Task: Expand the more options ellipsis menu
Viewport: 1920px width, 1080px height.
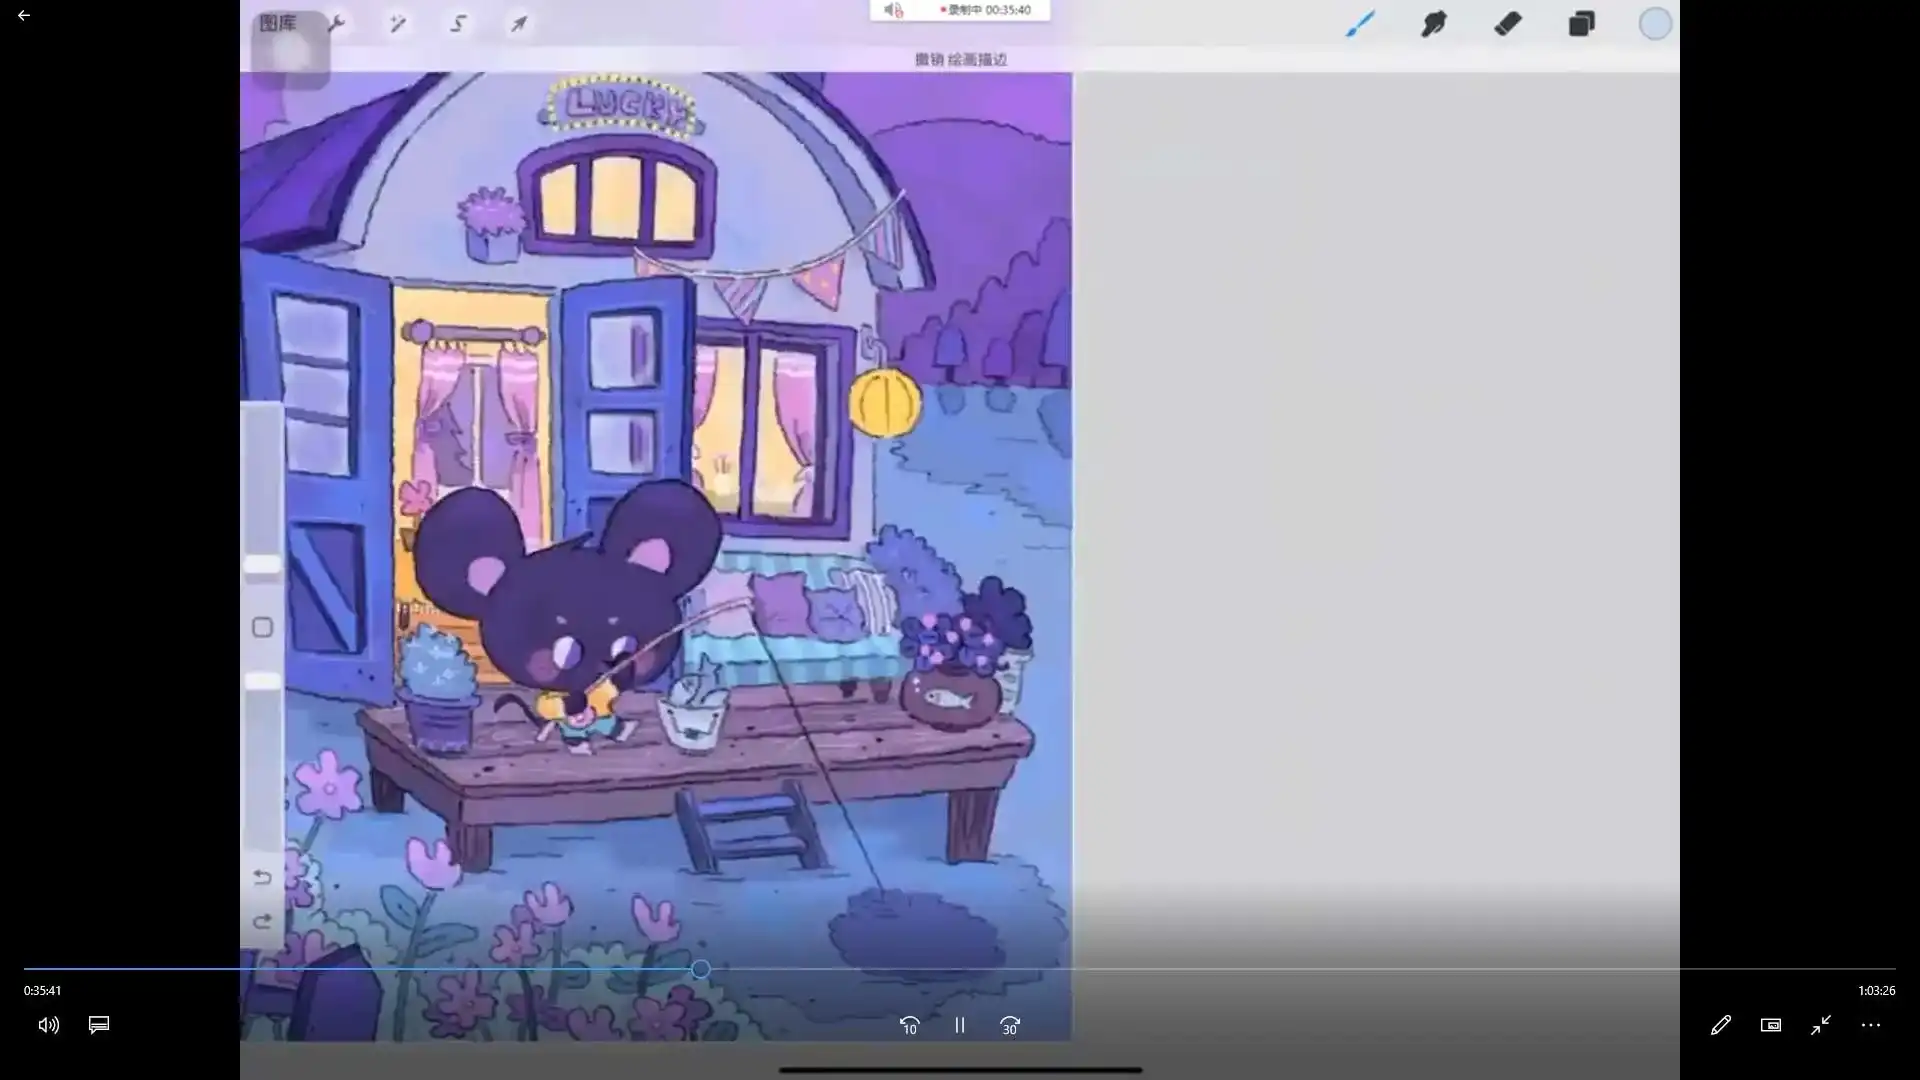Action: tap(1870, 1025)
